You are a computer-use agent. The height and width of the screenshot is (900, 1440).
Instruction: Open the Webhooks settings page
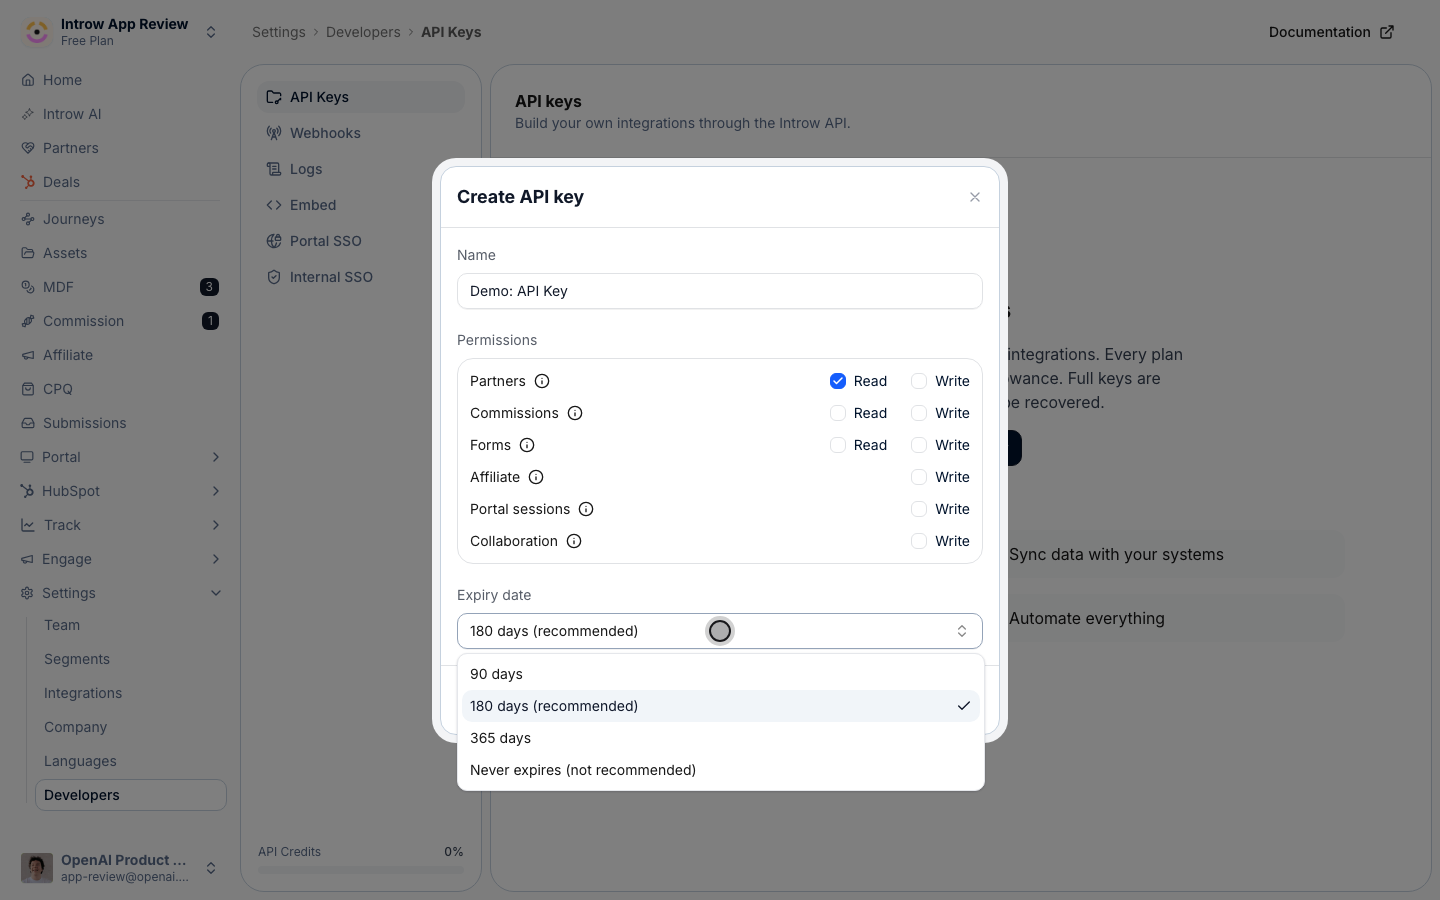(361, 133)
